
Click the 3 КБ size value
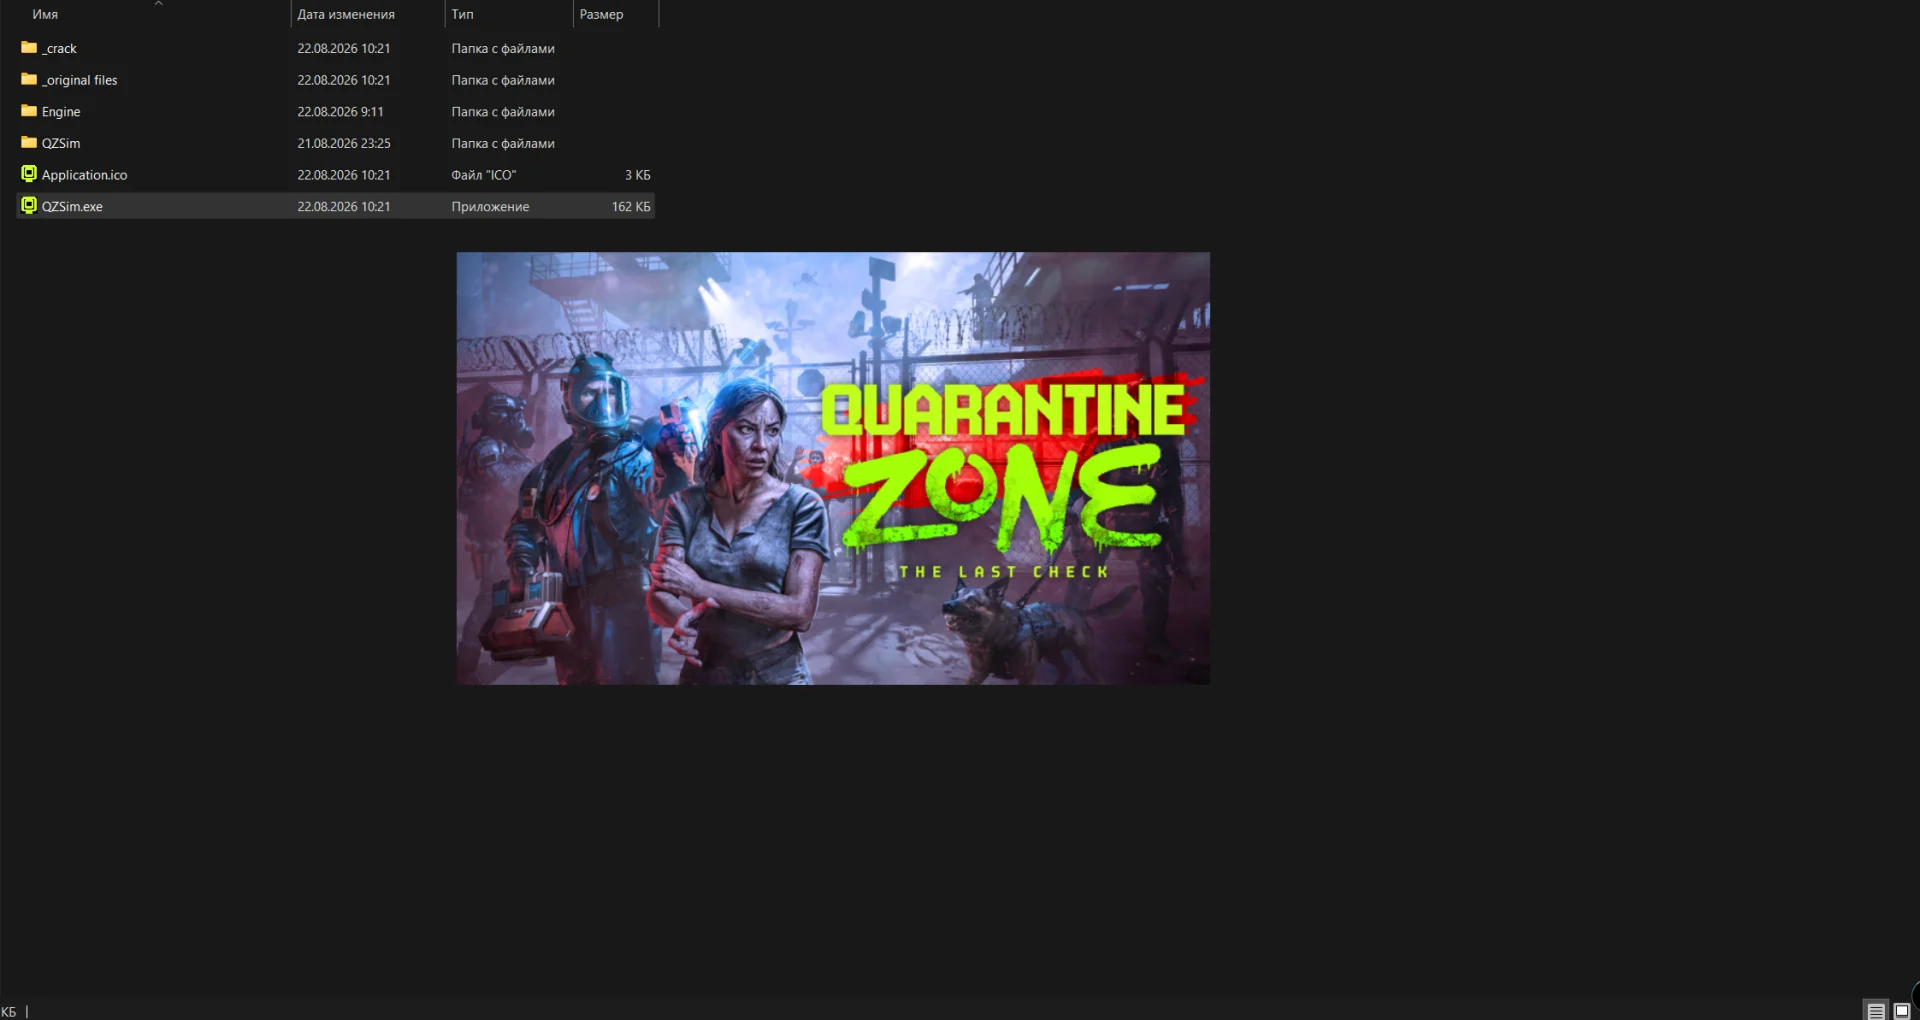tap(638, 175)
